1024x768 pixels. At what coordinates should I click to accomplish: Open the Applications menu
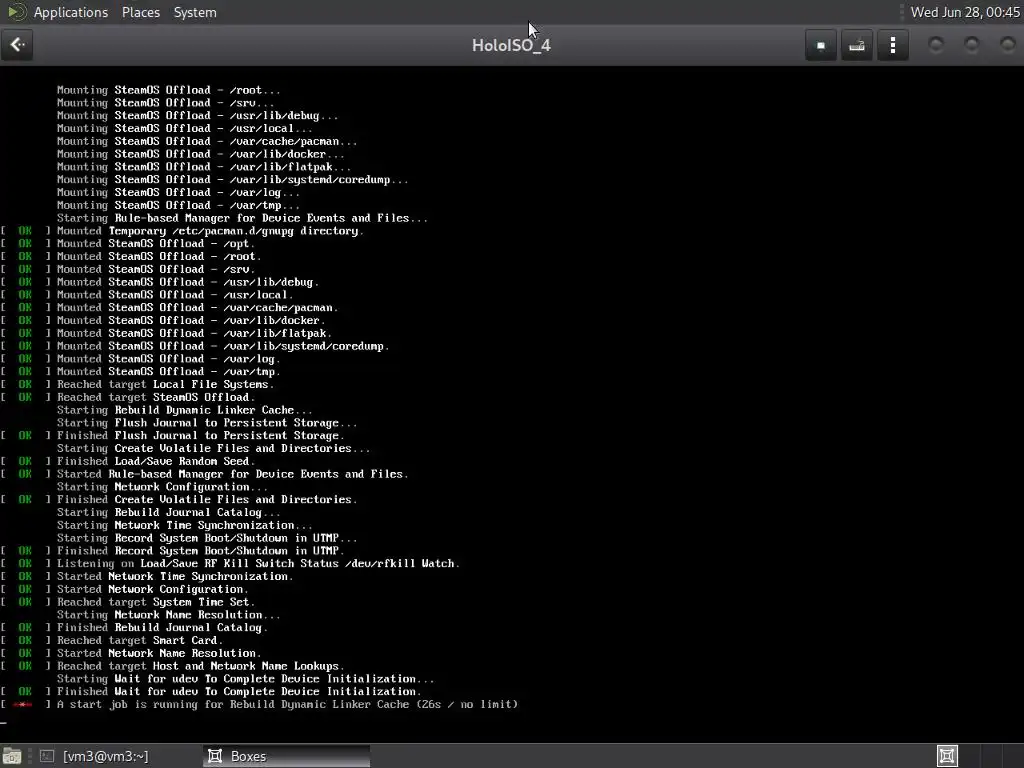[71, 12]
